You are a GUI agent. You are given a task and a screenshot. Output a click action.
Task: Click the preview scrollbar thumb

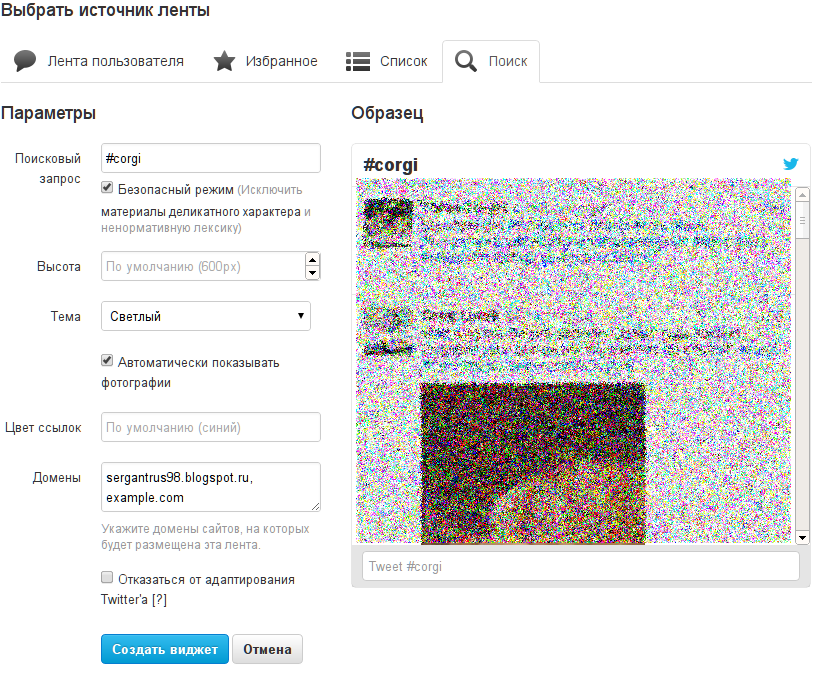coord(802,220)
